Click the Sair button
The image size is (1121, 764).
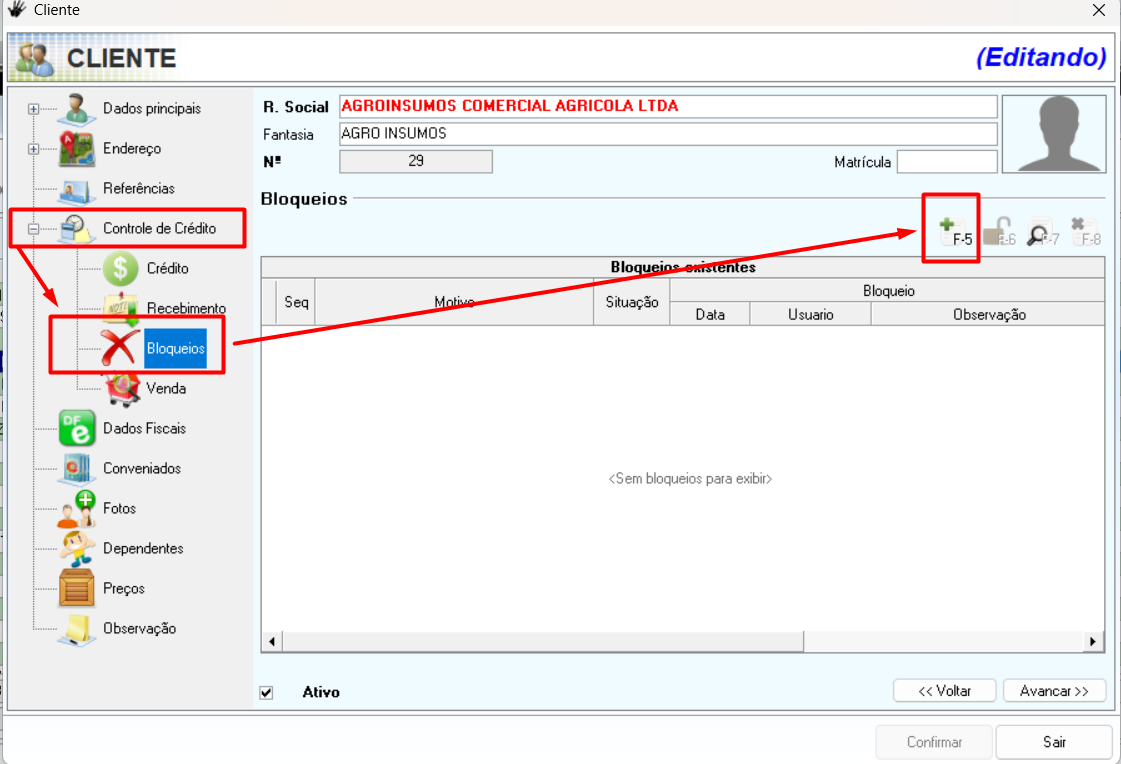1054,742
